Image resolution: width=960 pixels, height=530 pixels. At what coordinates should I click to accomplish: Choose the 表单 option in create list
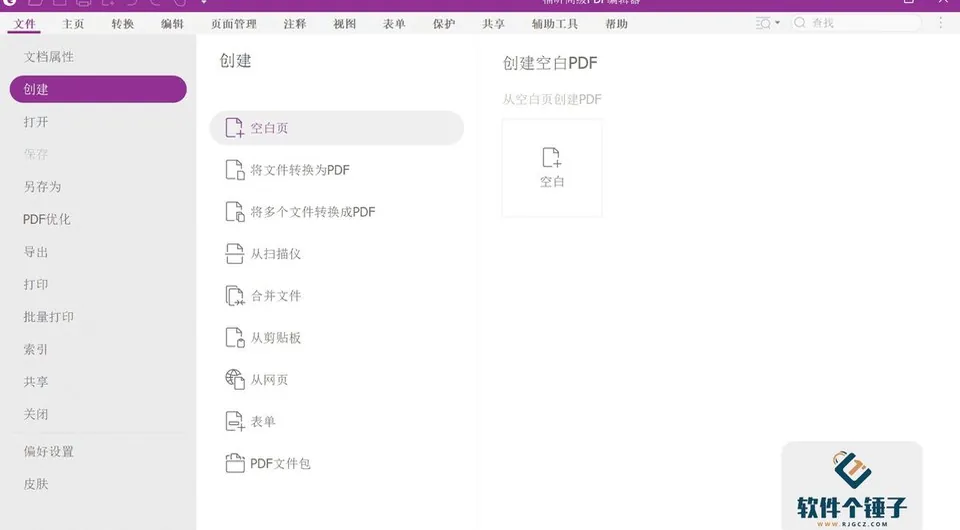337,422
